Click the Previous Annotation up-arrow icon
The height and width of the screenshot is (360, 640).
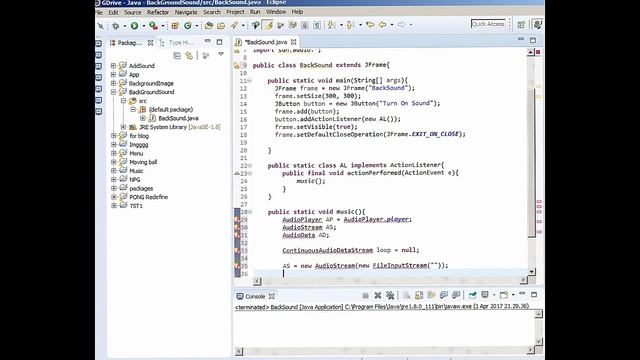[350, 25]
